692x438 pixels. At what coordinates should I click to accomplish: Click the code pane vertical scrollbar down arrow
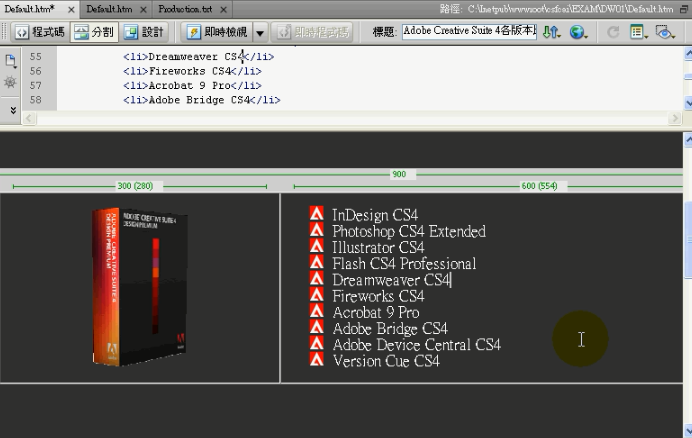(x=688, y=104)
